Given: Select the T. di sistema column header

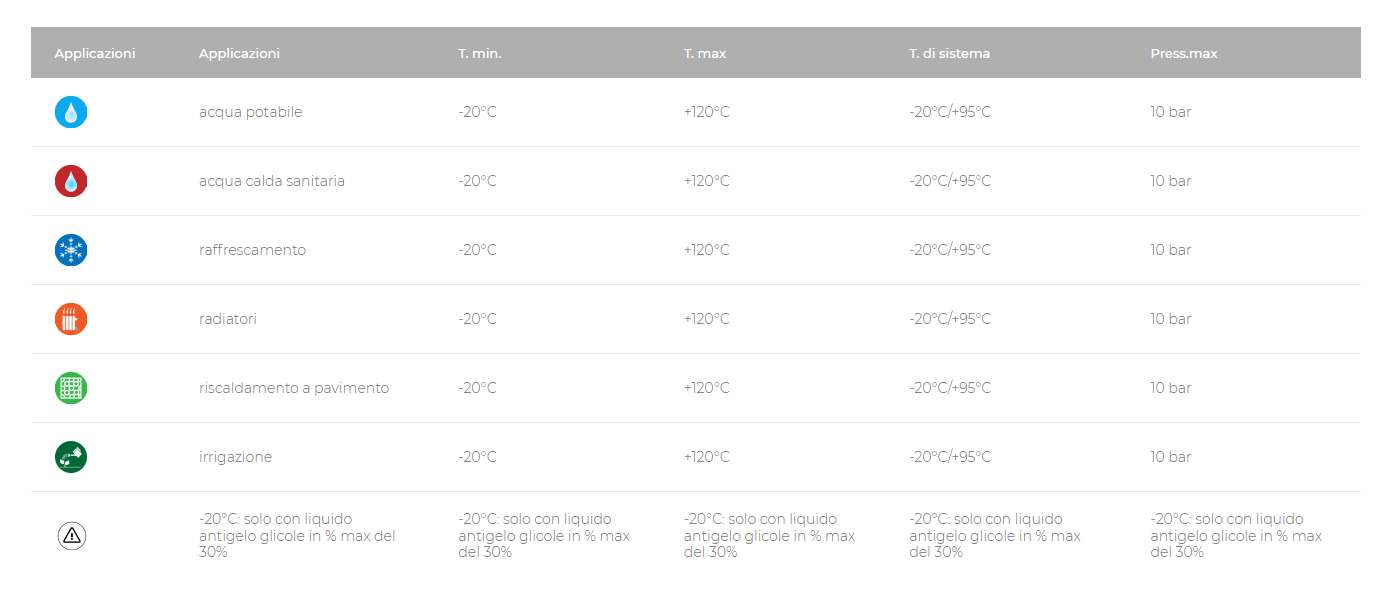Looking at the screenshot, I should (x=949, y=53).
